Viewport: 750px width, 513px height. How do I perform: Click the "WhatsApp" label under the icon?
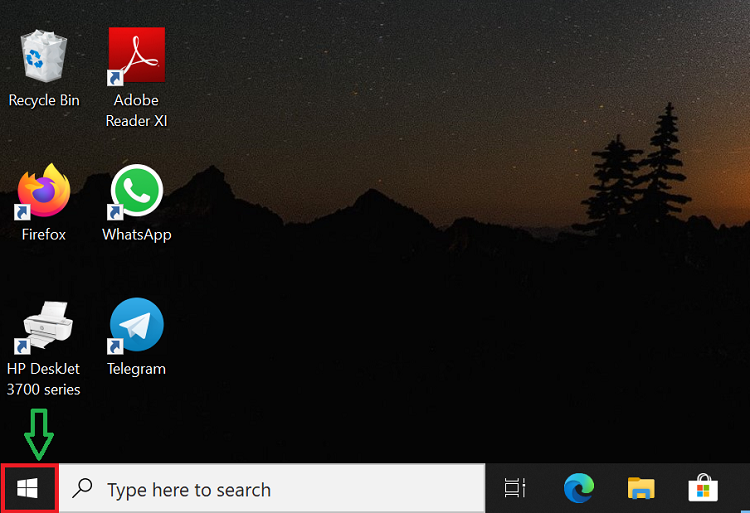click(136, 235)
